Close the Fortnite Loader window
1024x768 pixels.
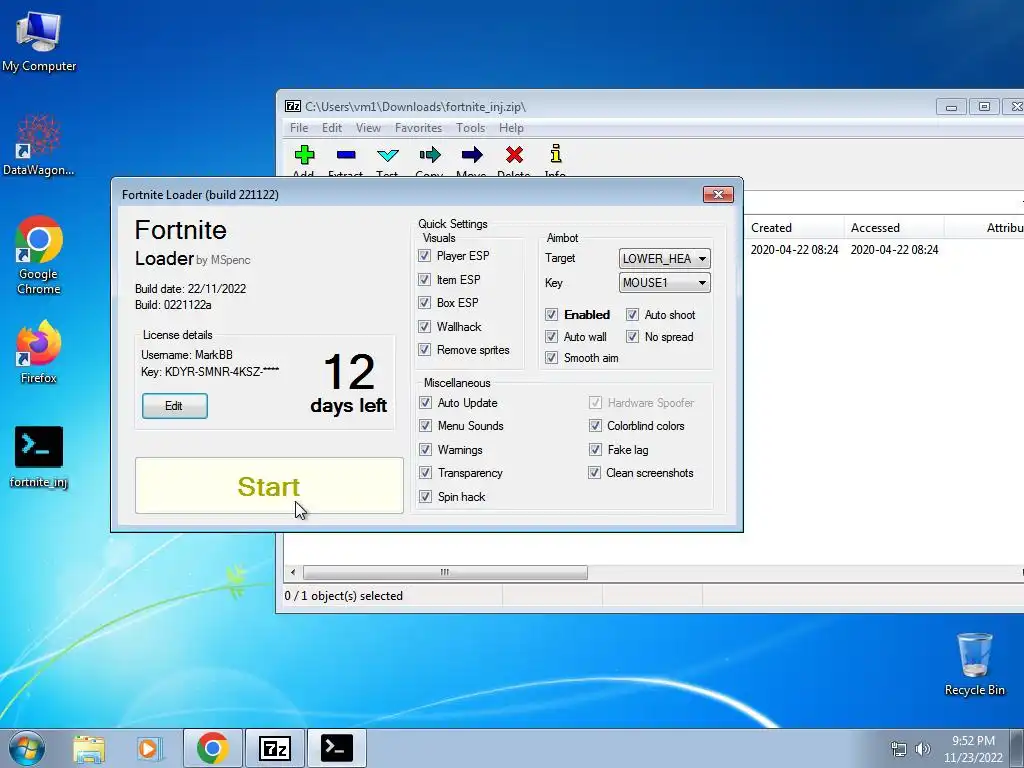(718, 195)
